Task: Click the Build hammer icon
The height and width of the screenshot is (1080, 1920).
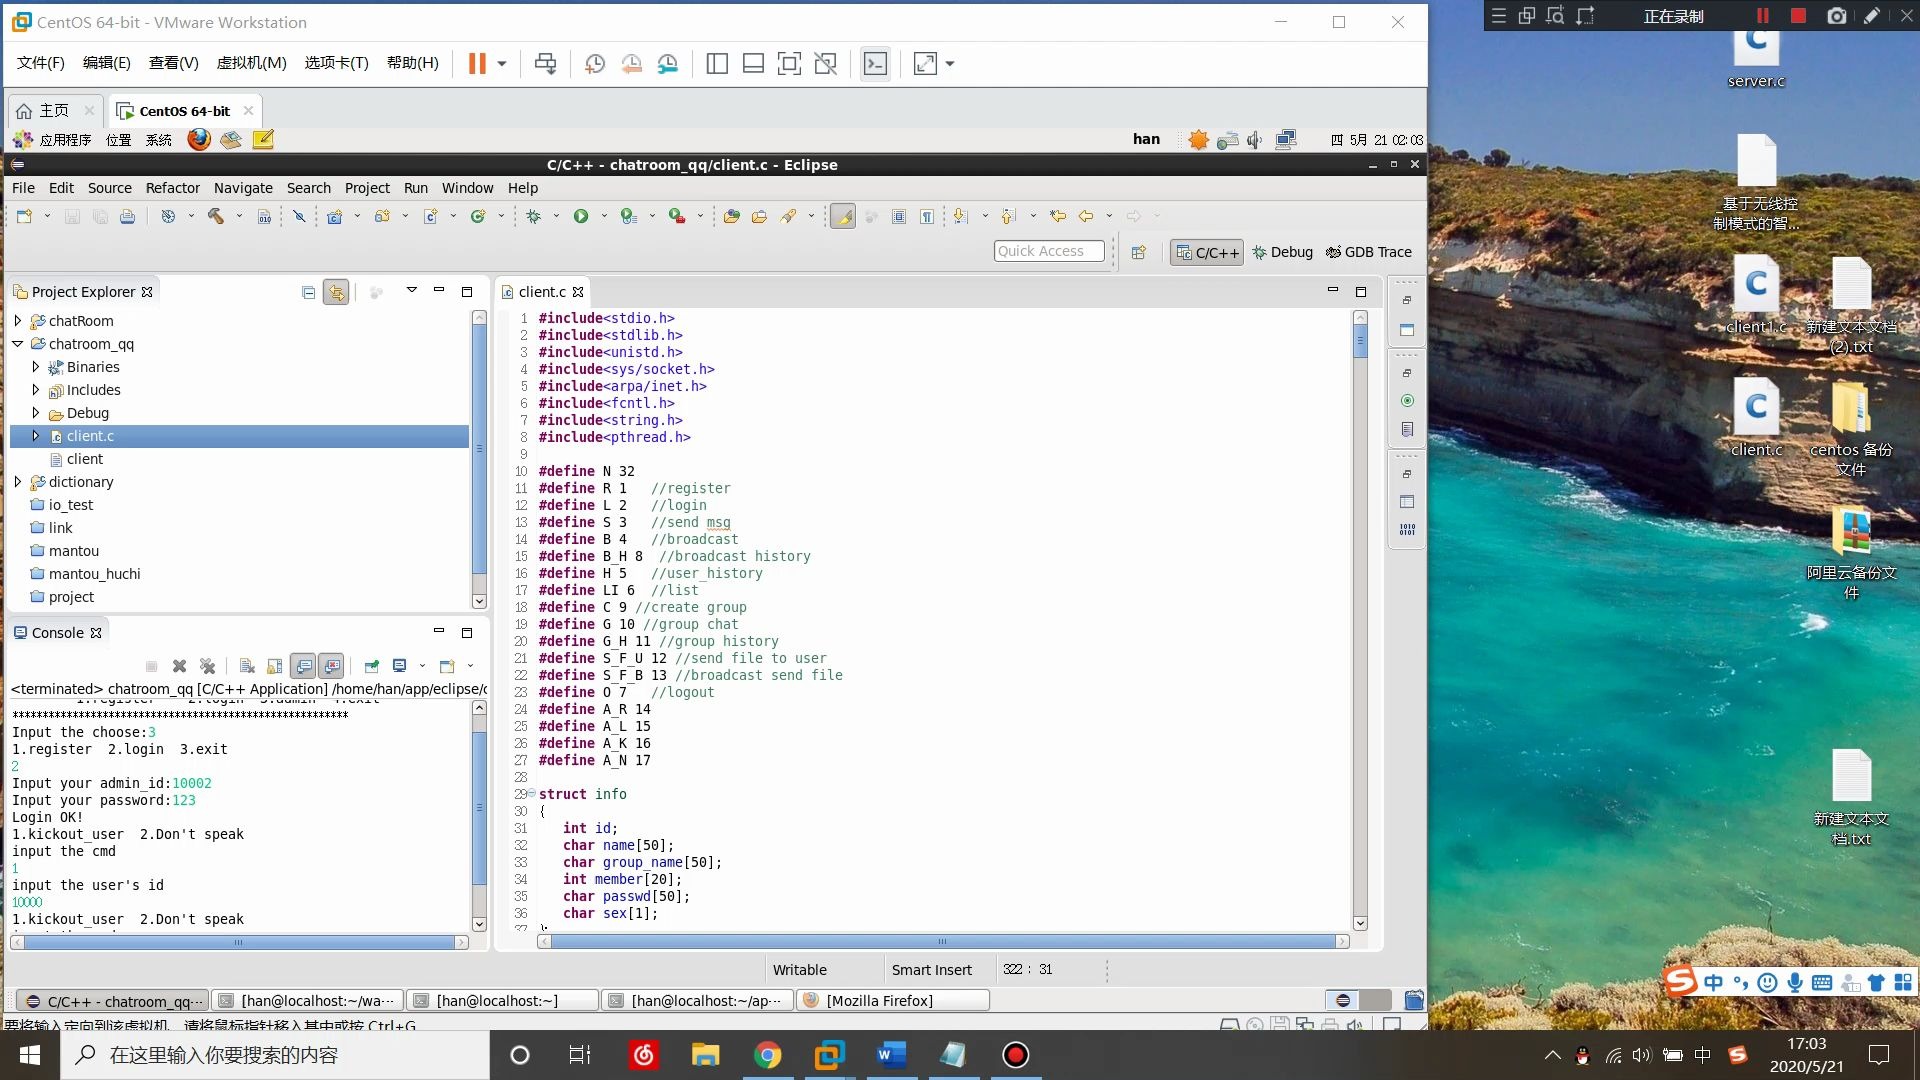Action: point(215,216)
